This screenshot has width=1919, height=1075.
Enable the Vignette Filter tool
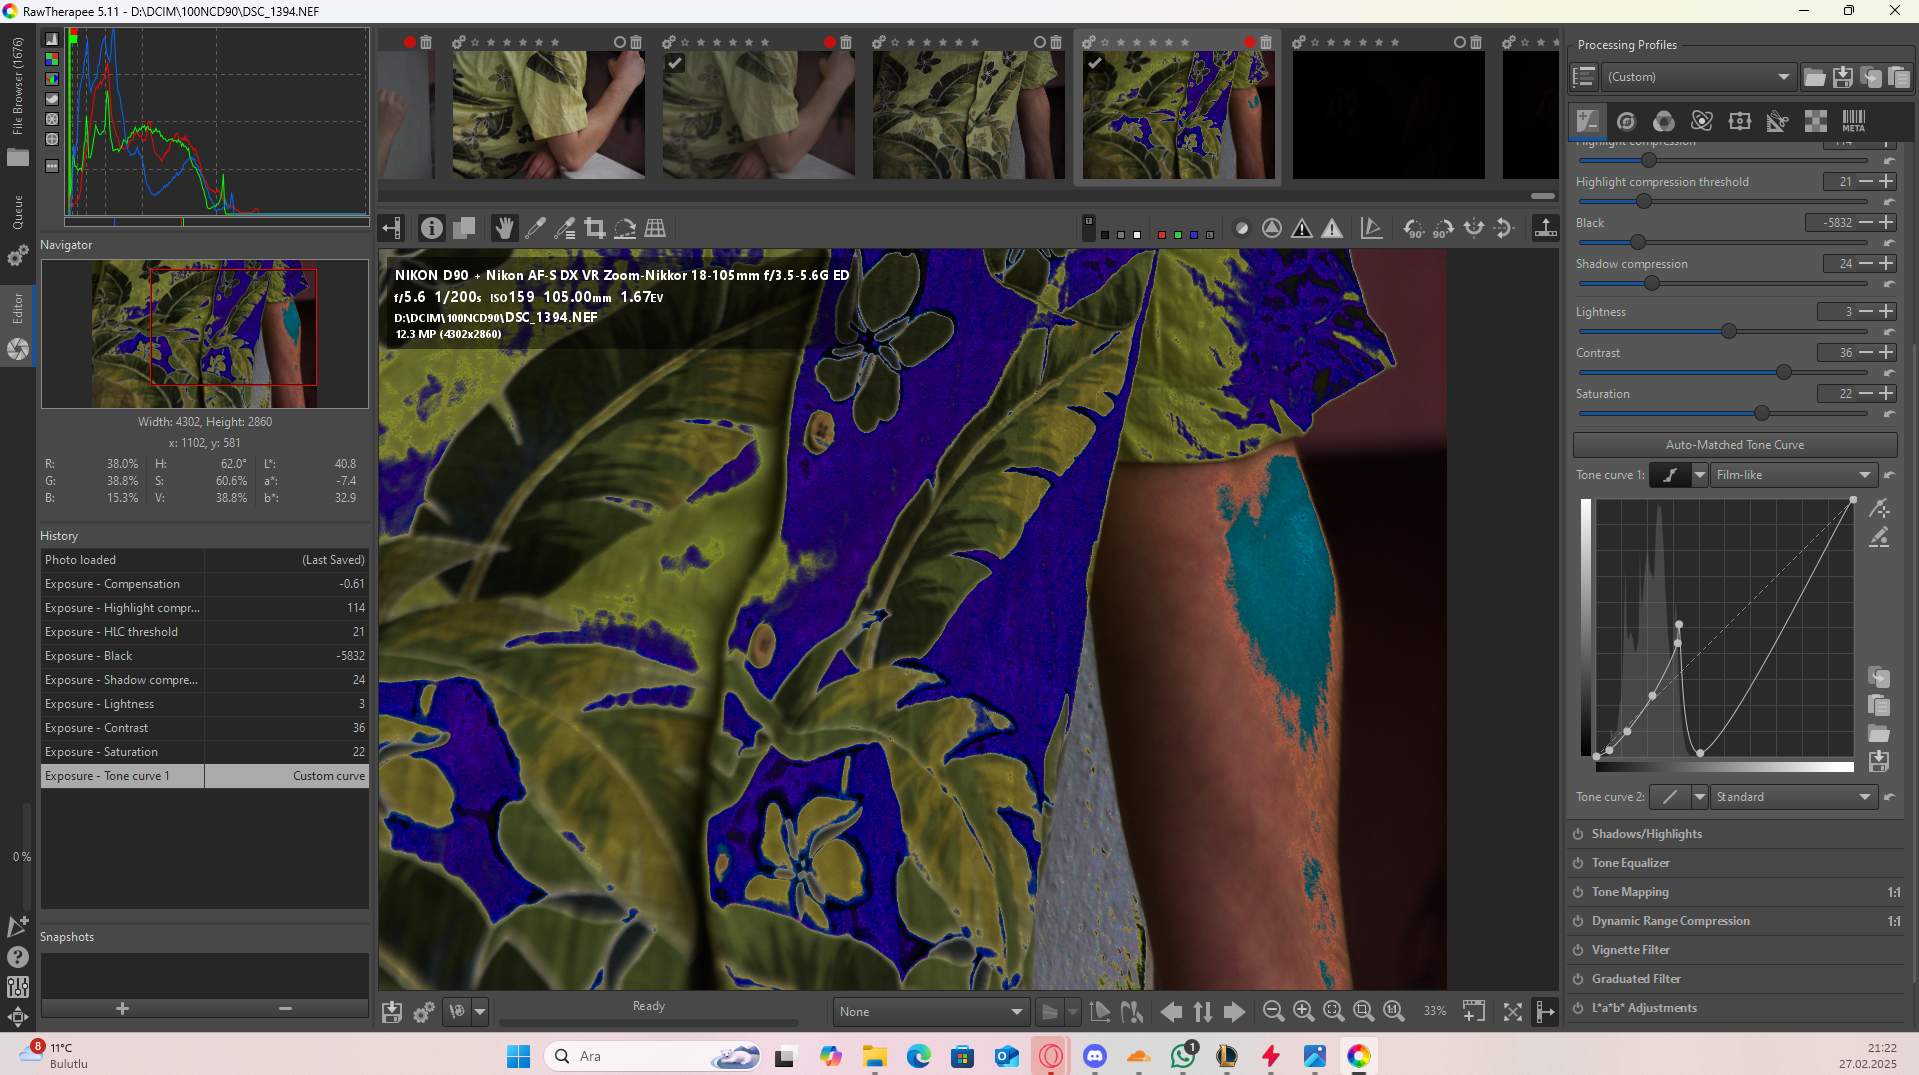1578,950
